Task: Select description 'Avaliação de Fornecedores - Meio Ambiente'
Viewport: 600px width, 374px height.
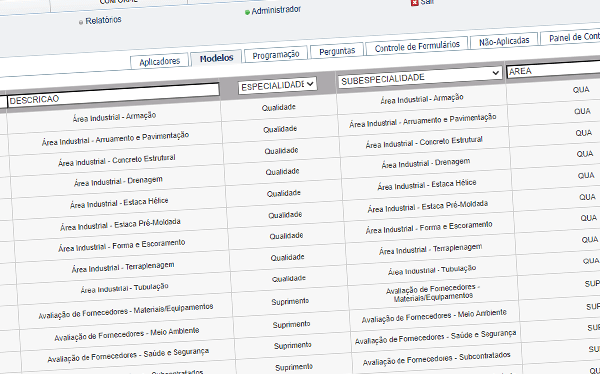Action: pos(127,334)
